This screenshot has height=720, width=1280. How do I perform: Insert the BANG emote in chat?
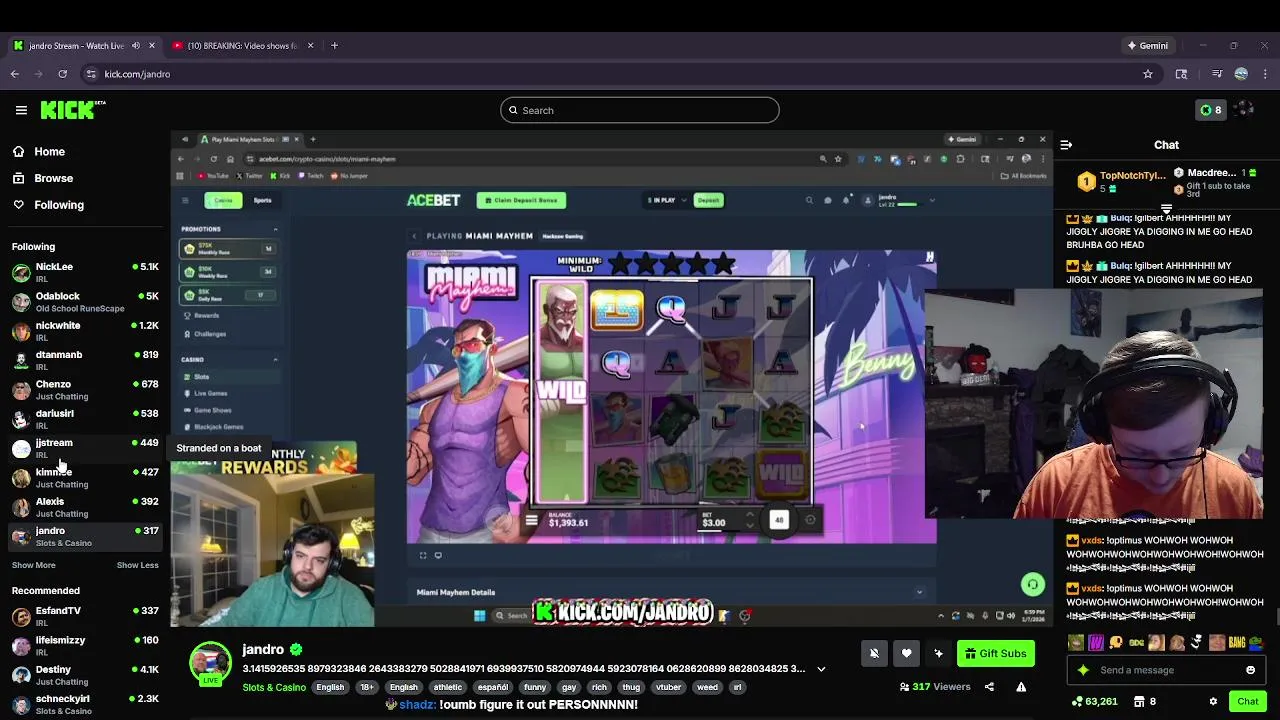[x=1237, y=643]
